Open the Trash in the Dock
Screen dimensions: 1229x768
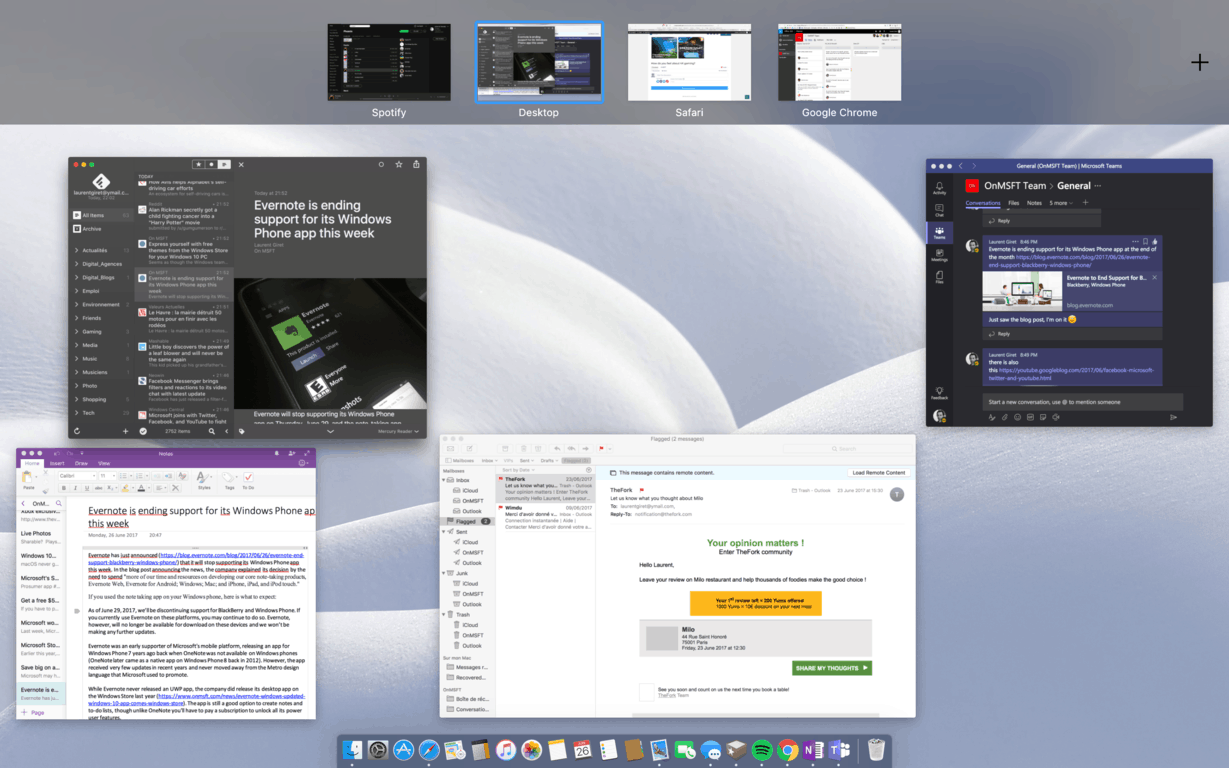(876, 749)
